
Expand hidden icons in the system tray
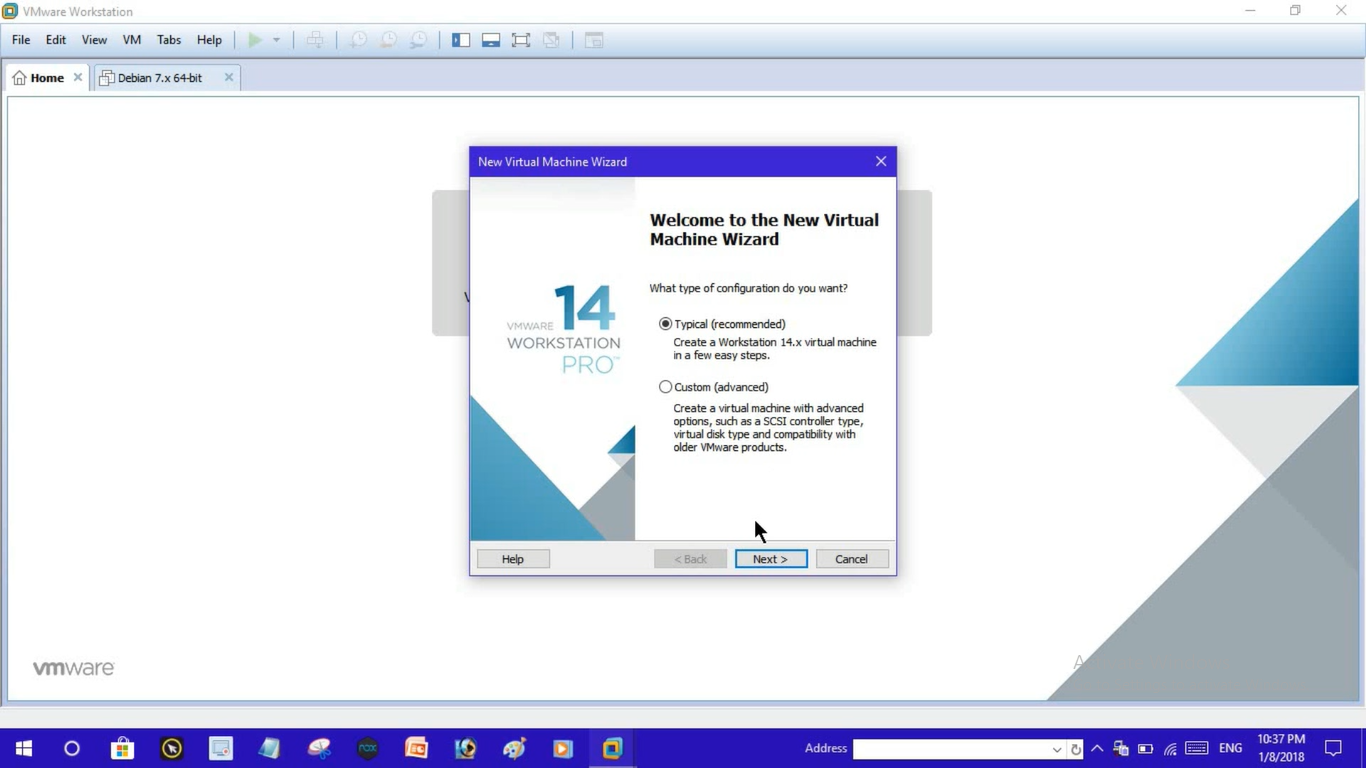point(1097,748)
